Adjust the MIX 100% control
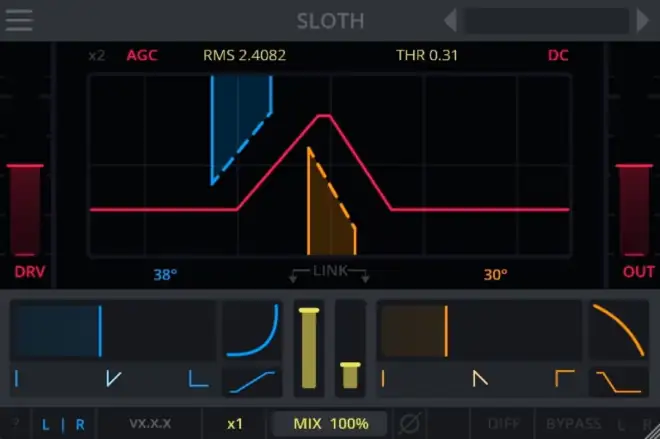The image size is (660, 439). [x=330, y=424]
